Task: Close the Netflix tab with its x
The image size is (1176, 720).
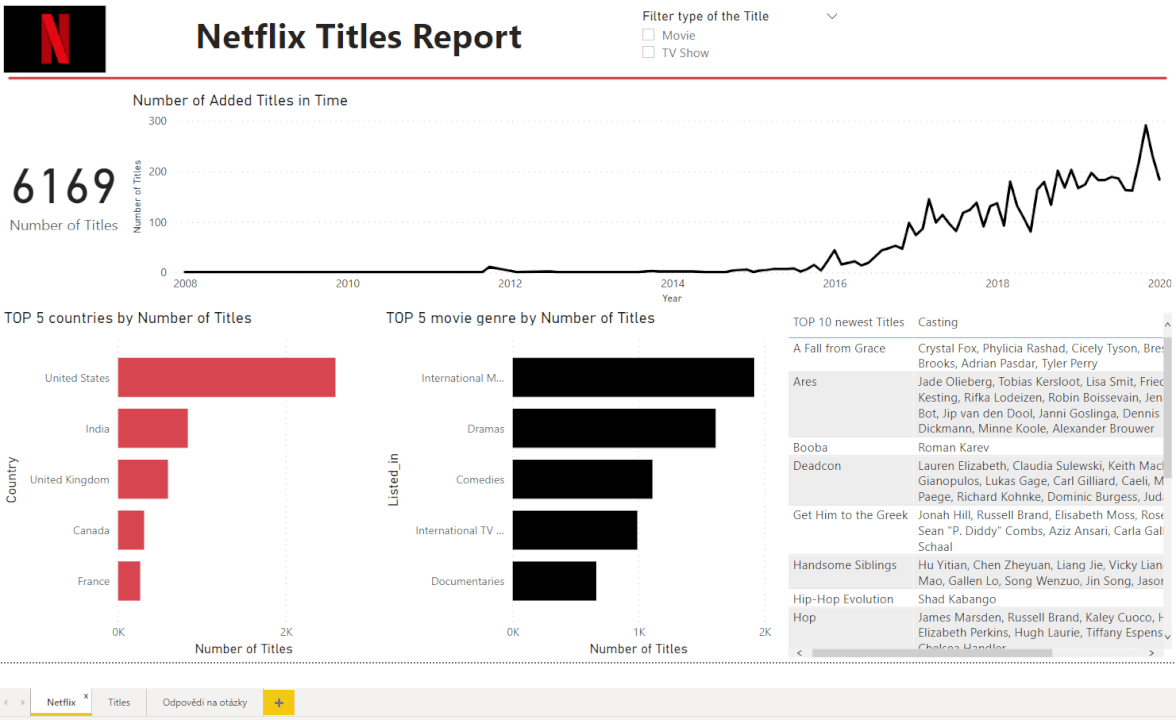Action: point(85,694)
